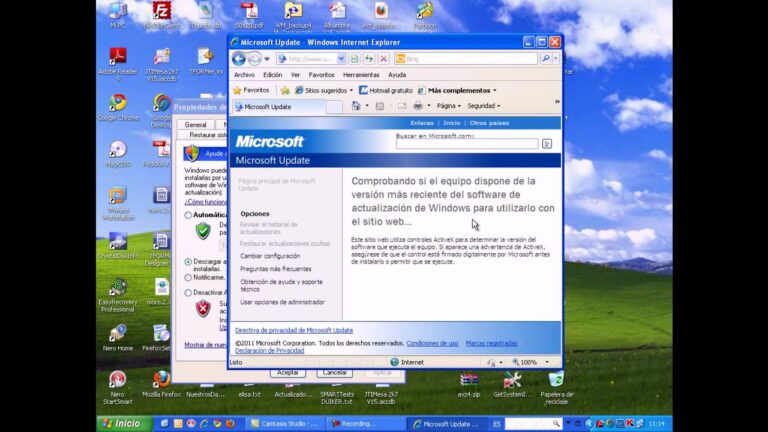768x432 pixels.
Task: Open the Ver menu
Action: [x=295, y=75]
